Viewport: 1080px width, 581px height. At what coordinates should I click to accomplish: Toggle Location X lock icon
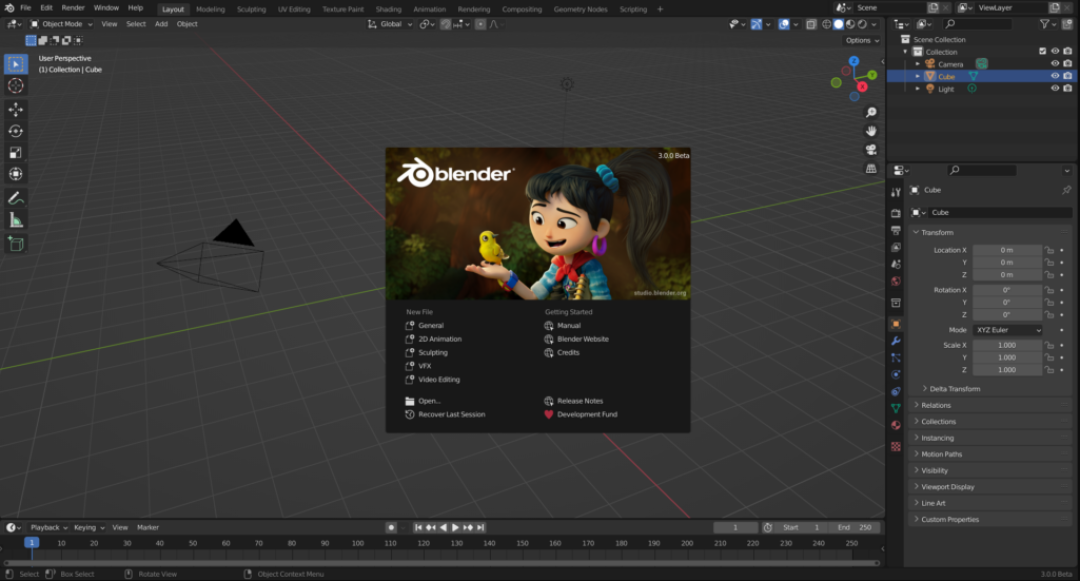point(1049,251)
